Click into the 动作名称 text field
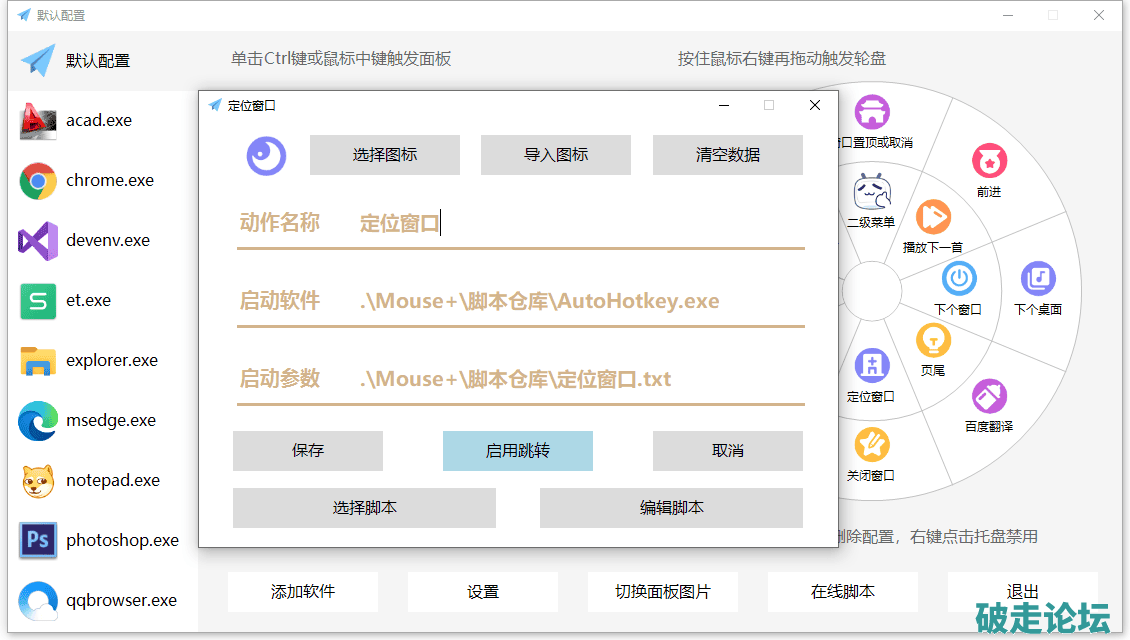1130x640 pixels. click(580, 223)
